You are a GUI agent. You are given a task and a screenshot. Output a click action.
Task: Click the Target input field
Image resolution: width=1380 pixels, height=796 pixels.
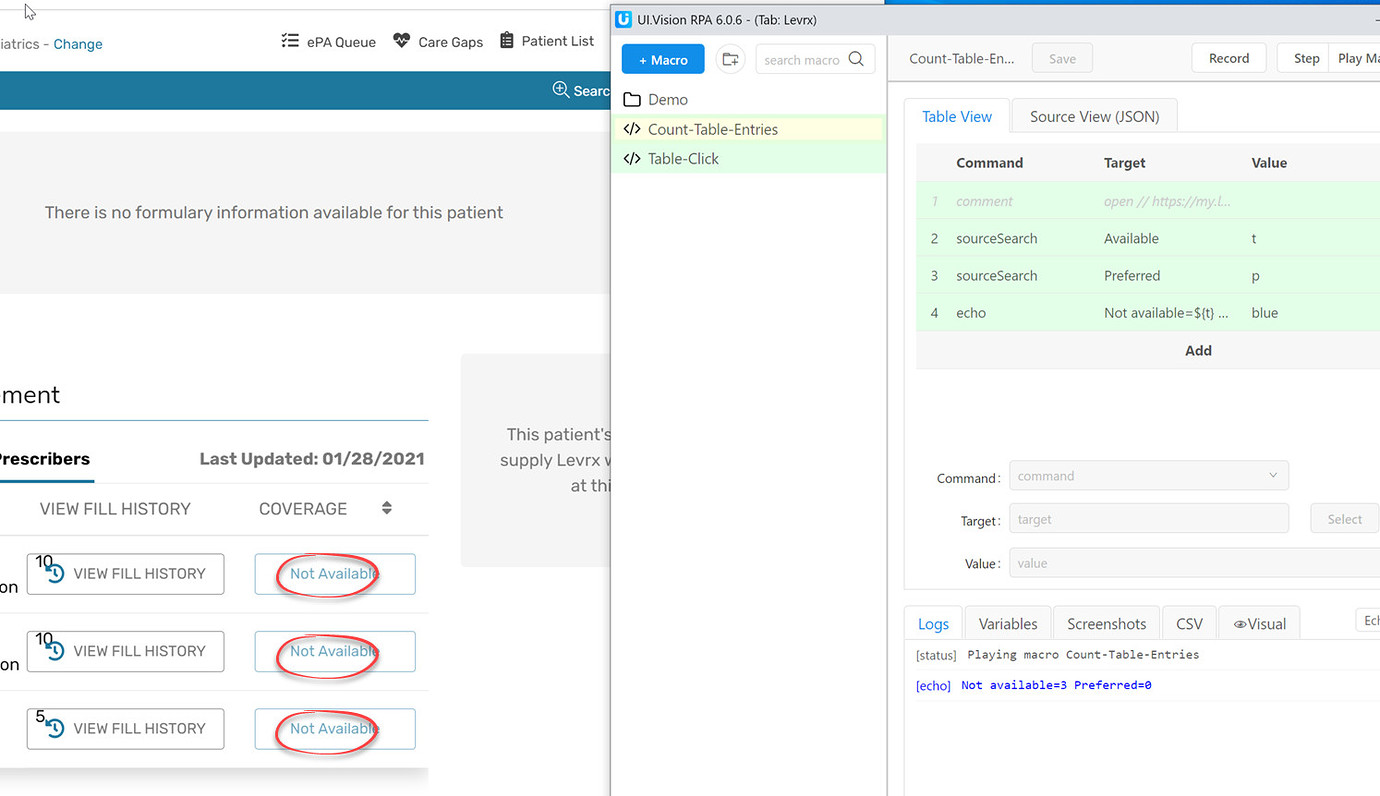pos(1148,518)
